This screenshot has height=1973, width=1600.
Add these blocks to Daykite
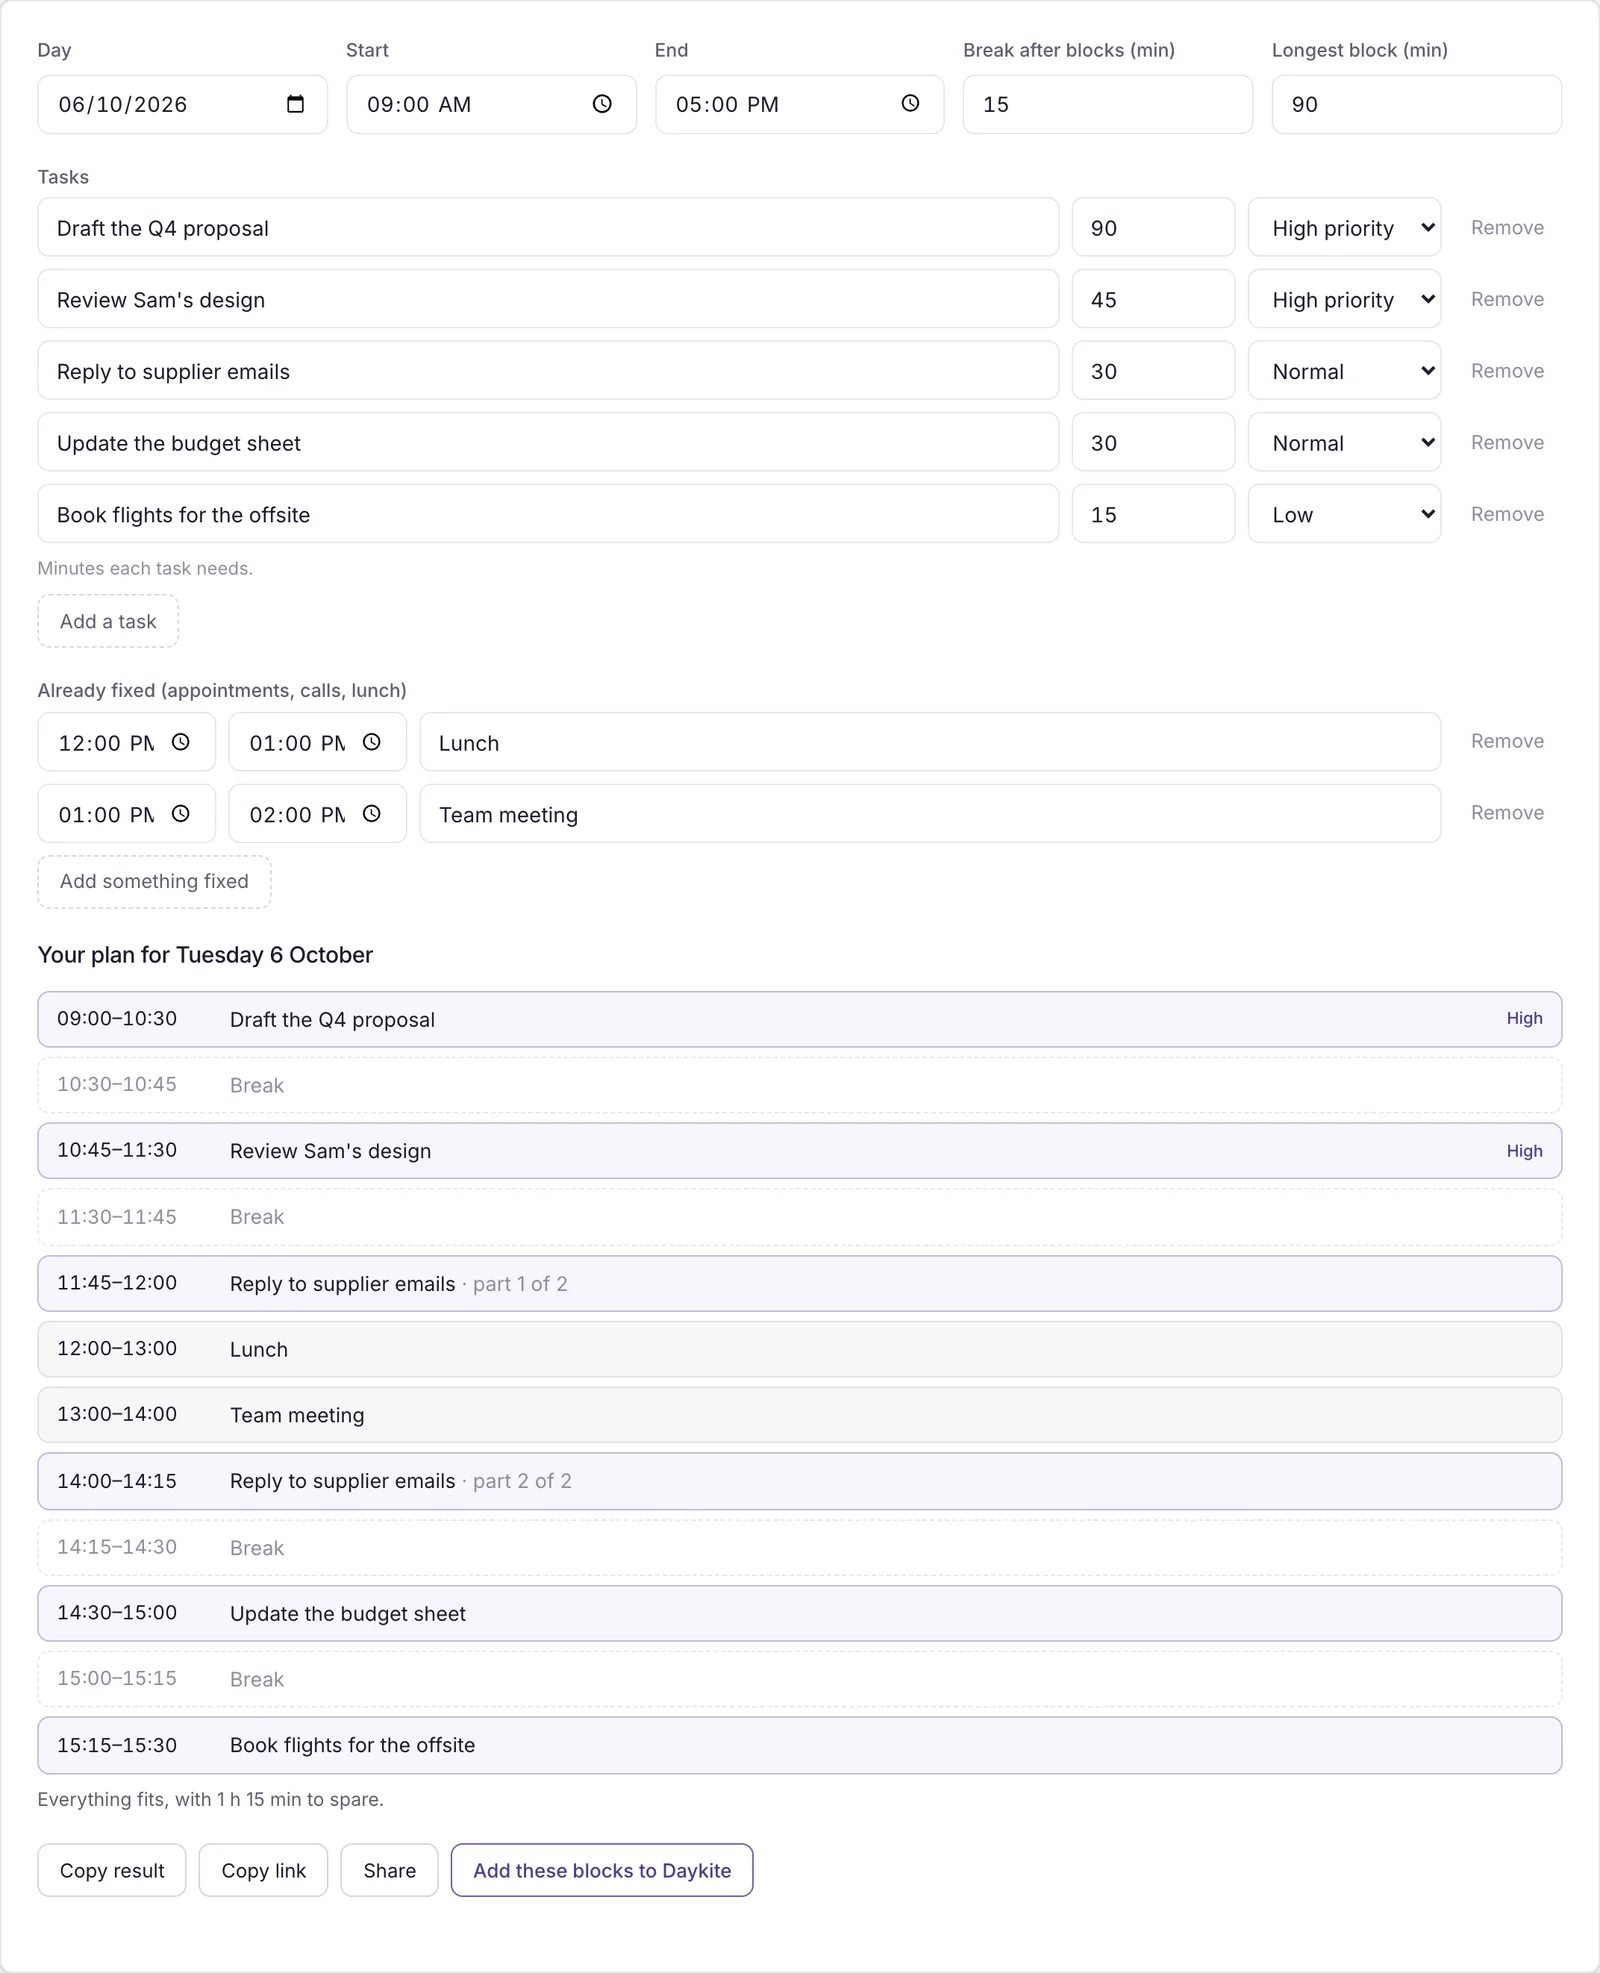(602, 1870)
